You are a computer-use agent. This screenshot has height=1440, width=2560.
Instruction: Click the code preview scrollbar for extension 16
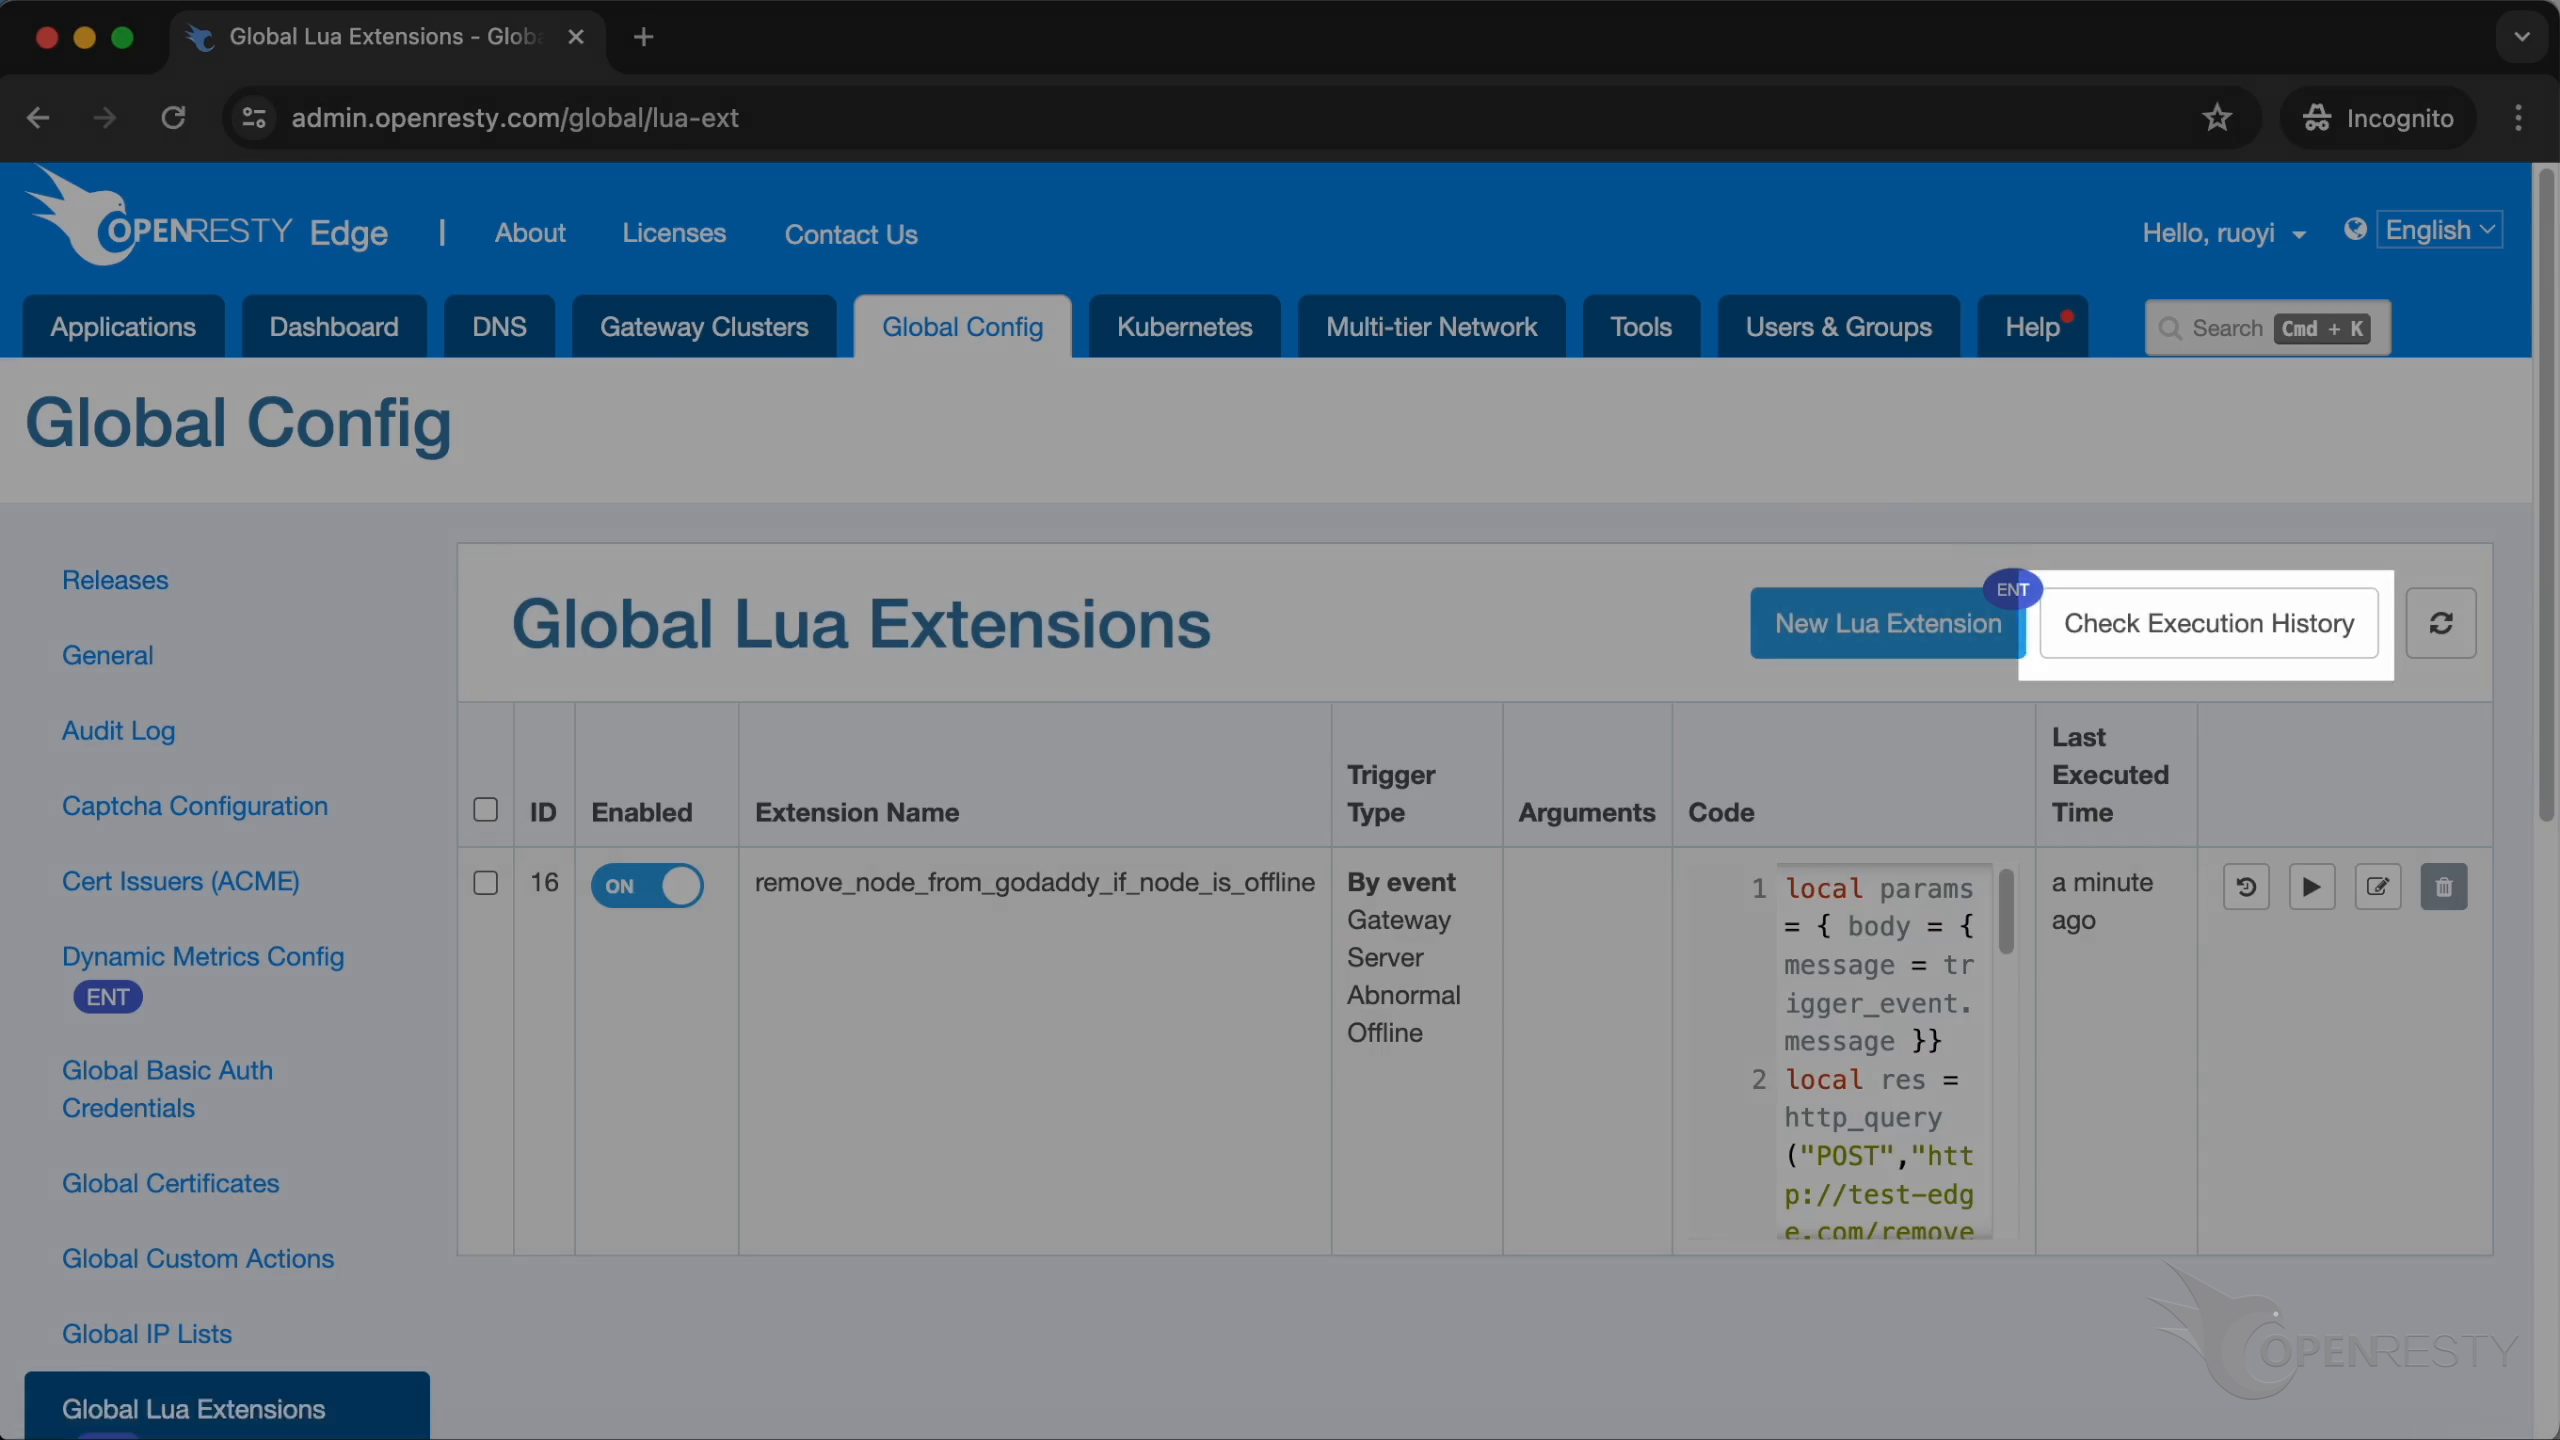2006,911
